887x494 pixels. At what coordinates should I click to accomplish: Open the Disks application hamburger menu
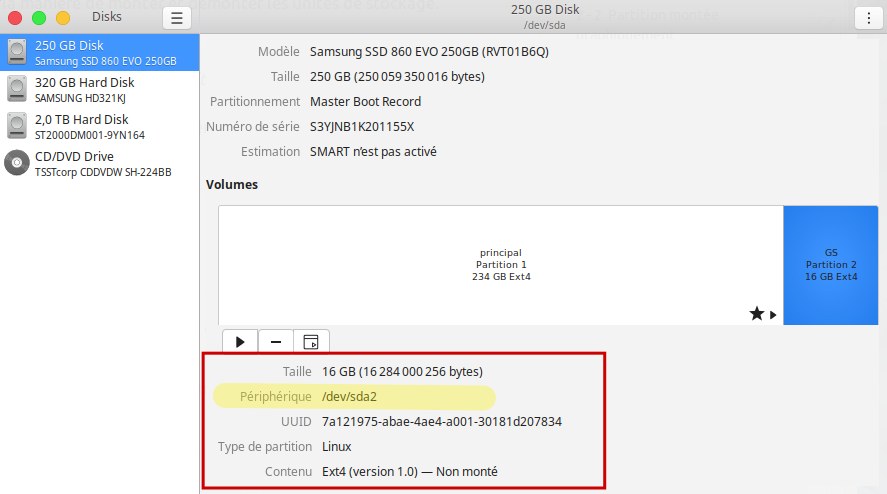click(176, 18)
